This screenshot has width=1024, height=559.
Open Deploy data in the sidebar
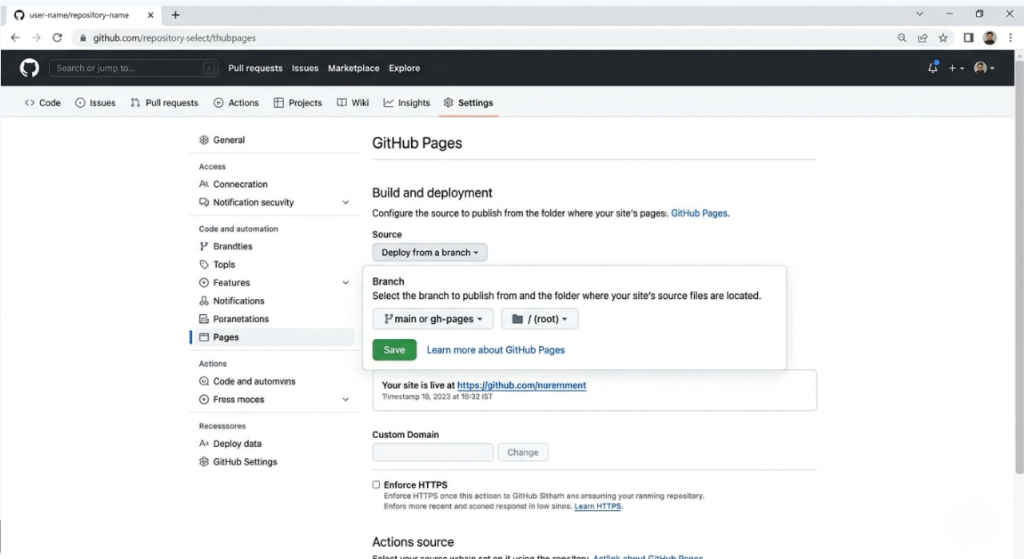point(231,443)
